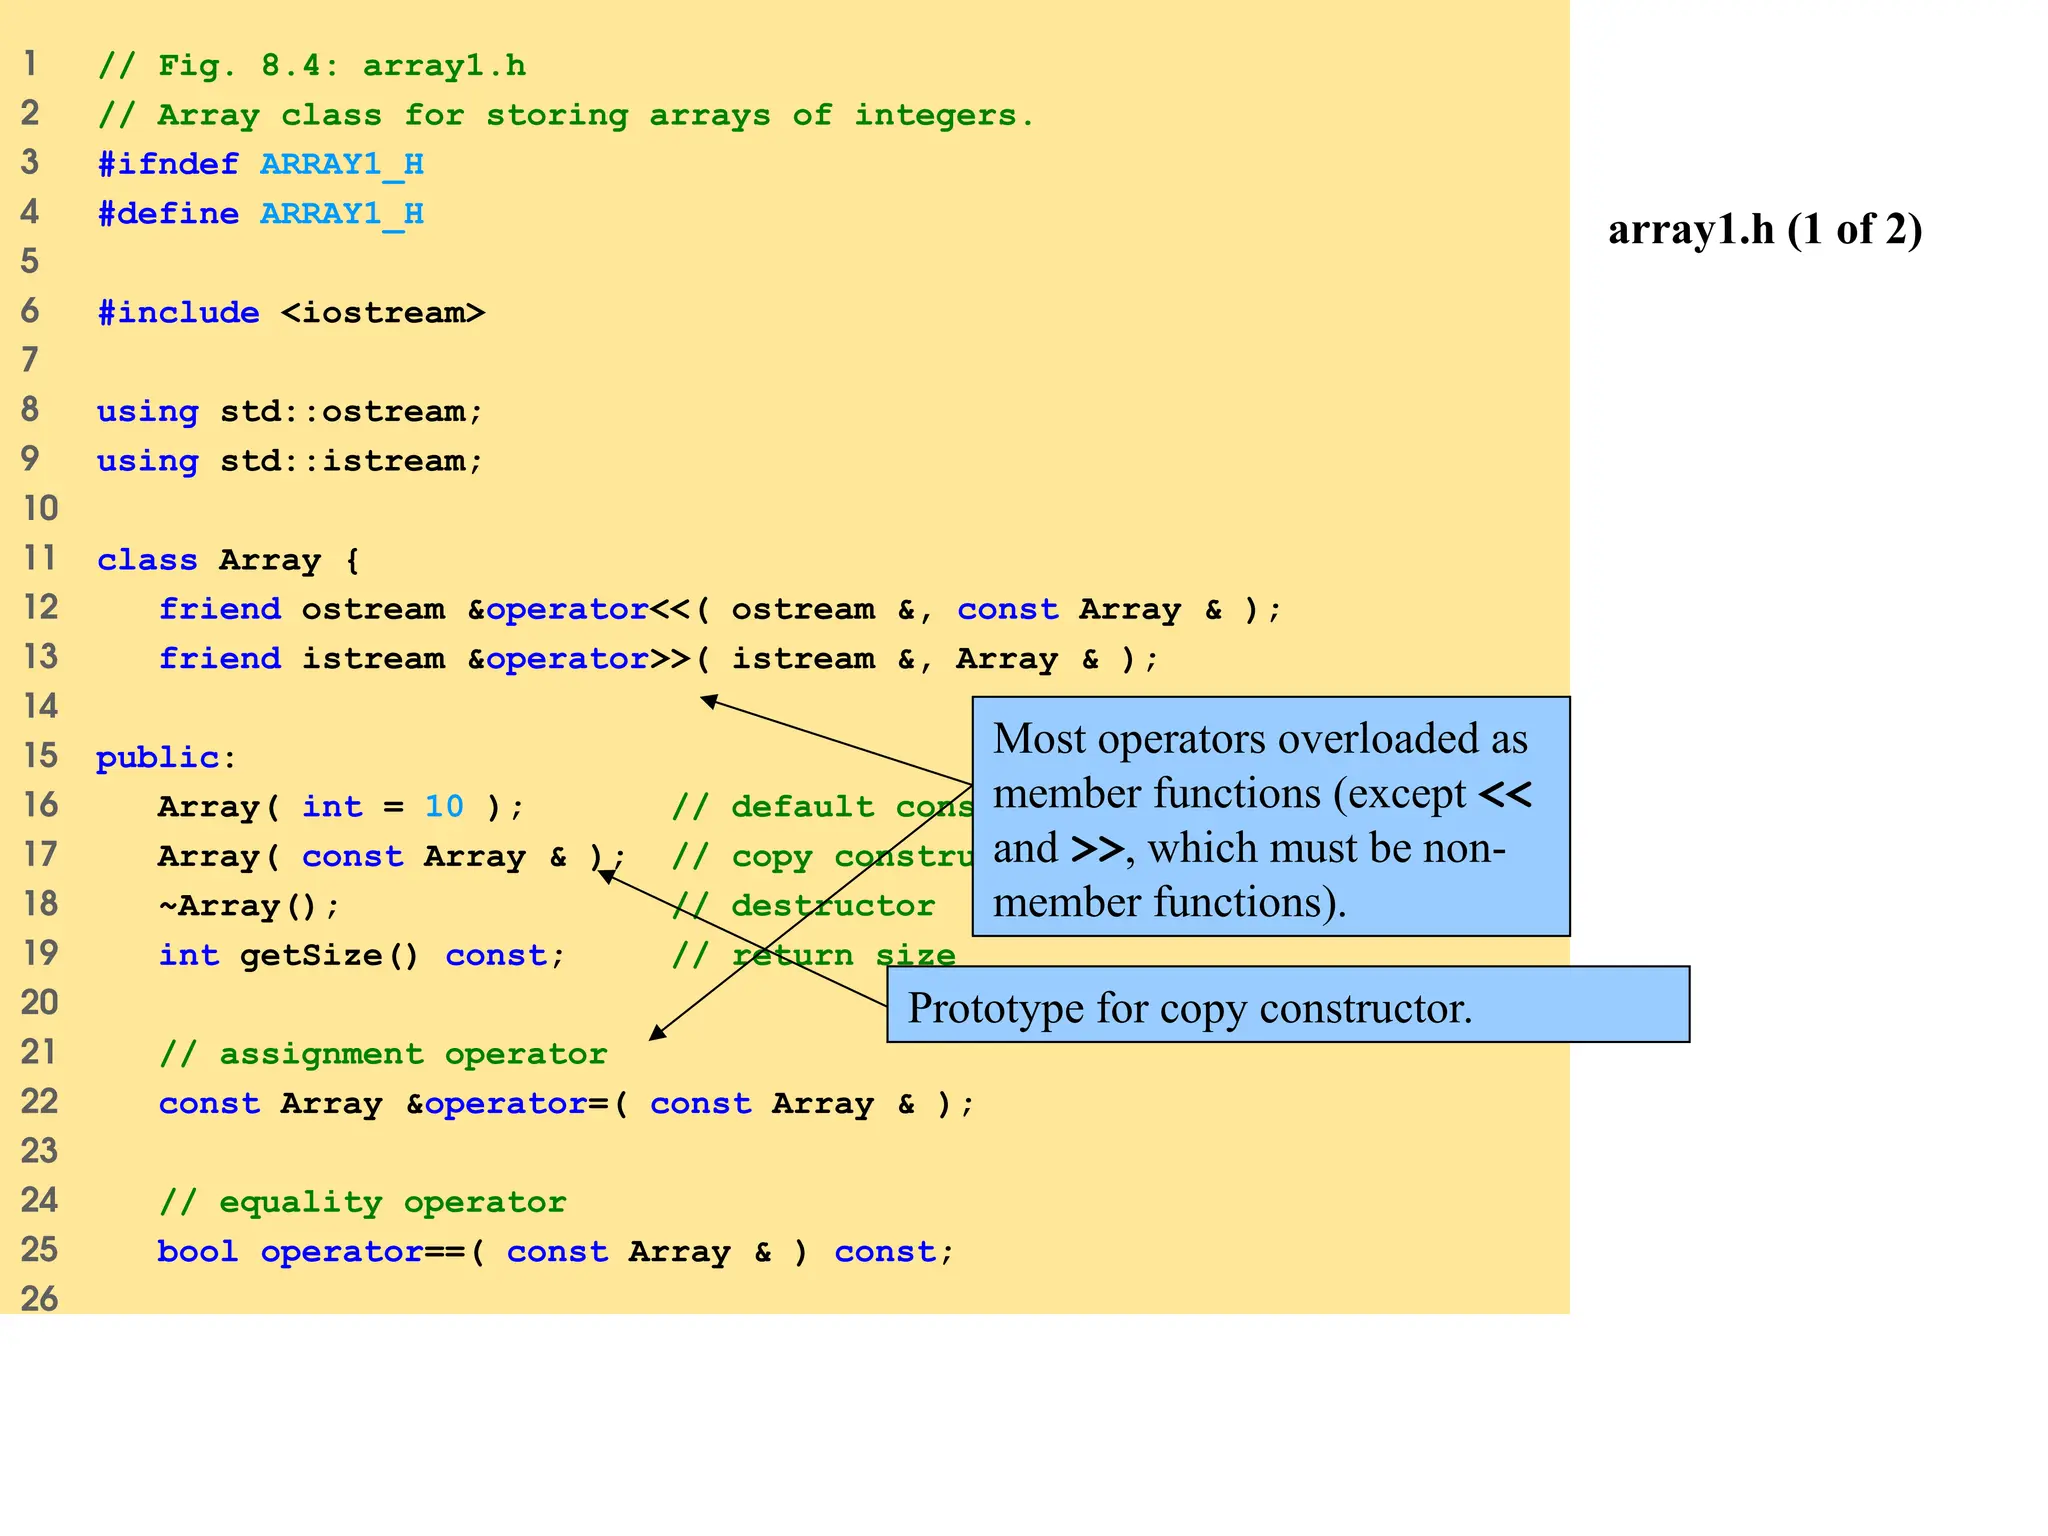Click the '~Array();' destructor line

tap(249, 906)
